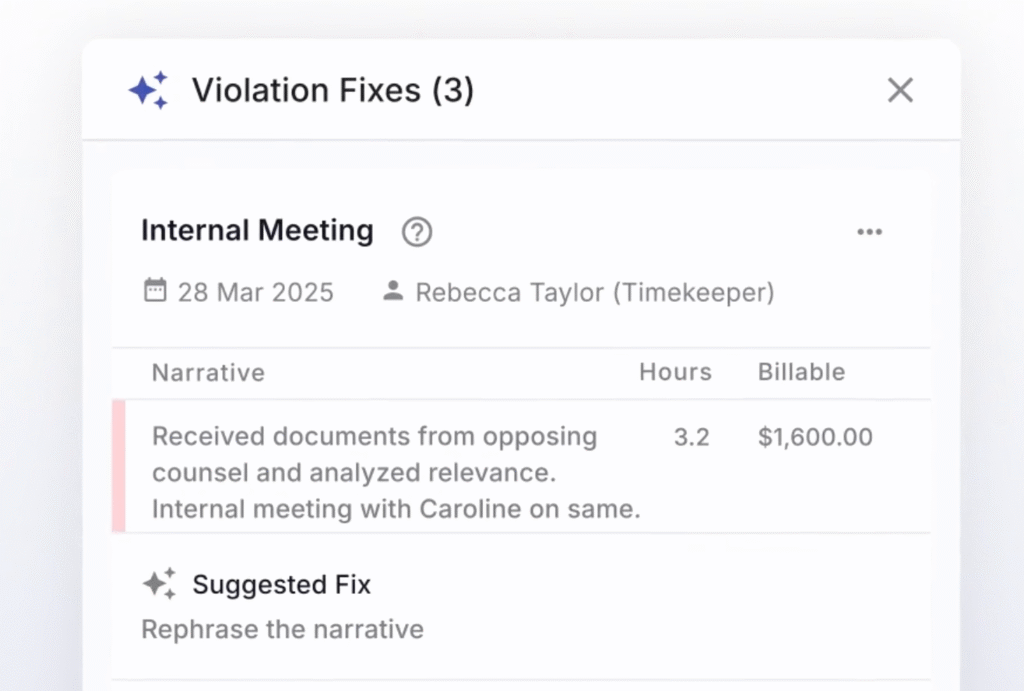Close the Violation Fixes panel
The height and width of the screenshot is (691, 1024).
point(900,91)
